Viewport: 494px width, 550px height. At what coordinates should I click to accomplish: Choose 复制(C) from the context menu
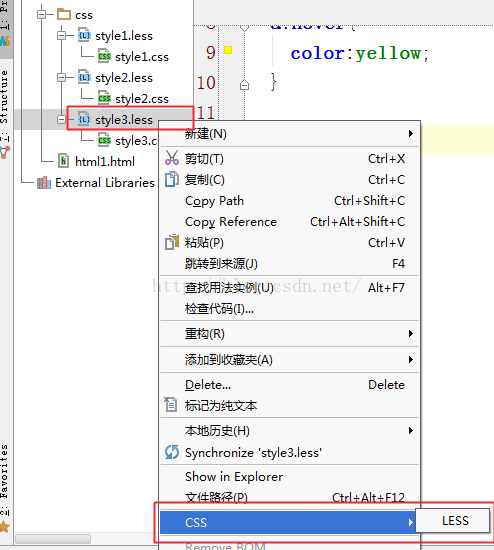point(289,180)
